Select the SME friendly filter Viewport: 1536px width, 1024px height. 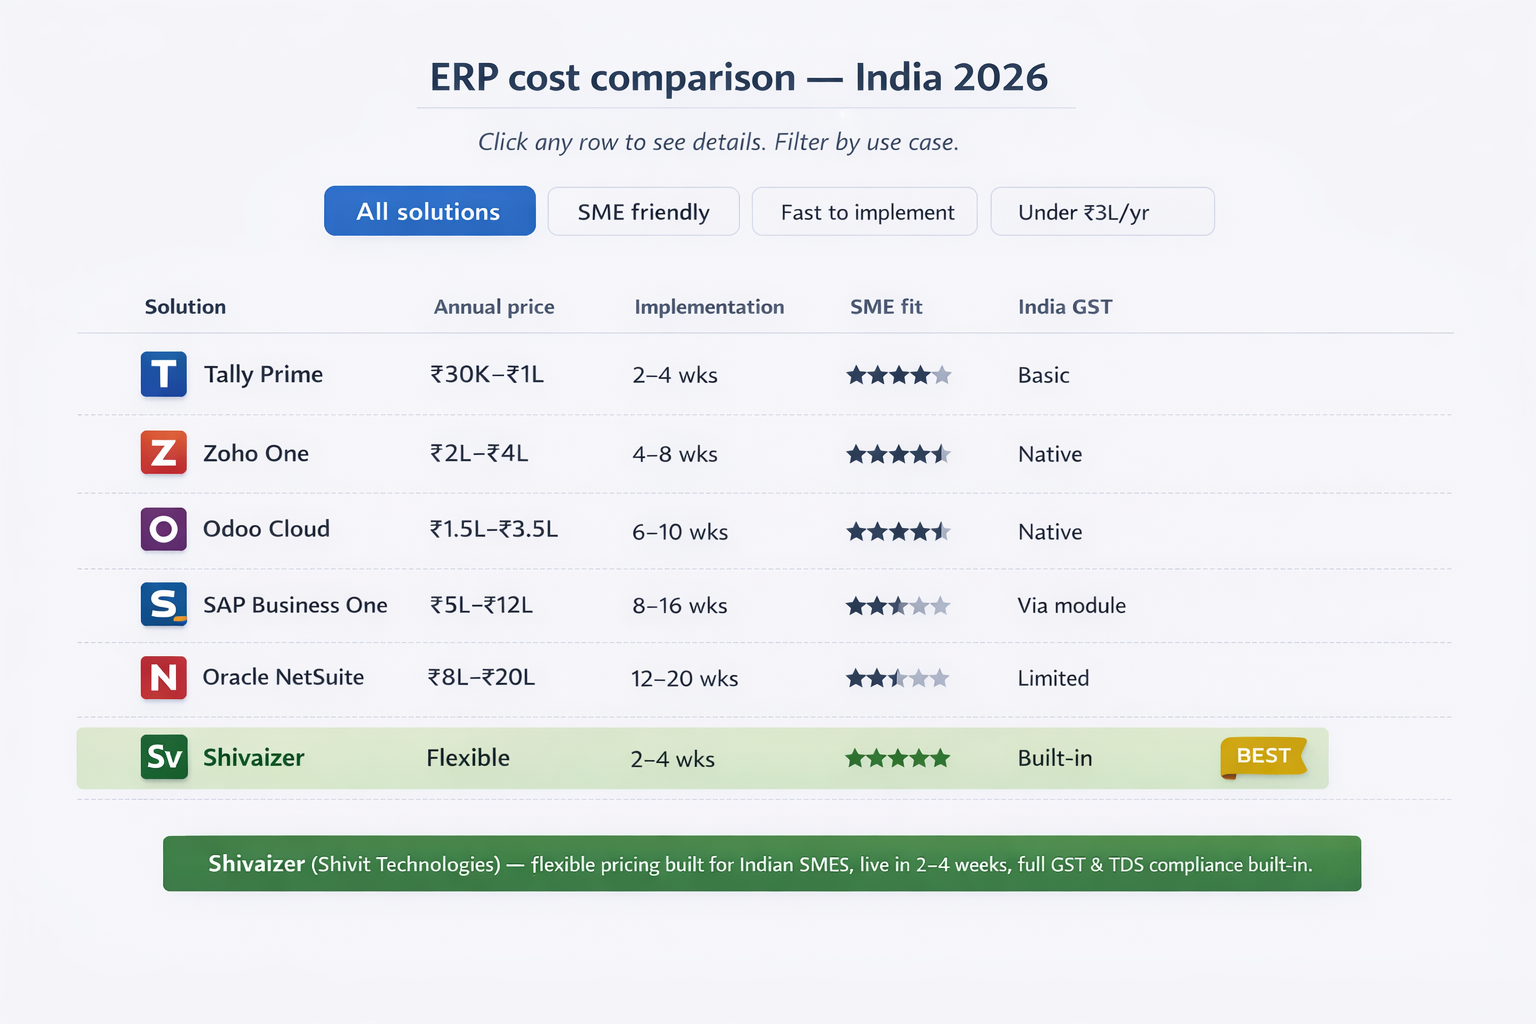click(643, 211)
